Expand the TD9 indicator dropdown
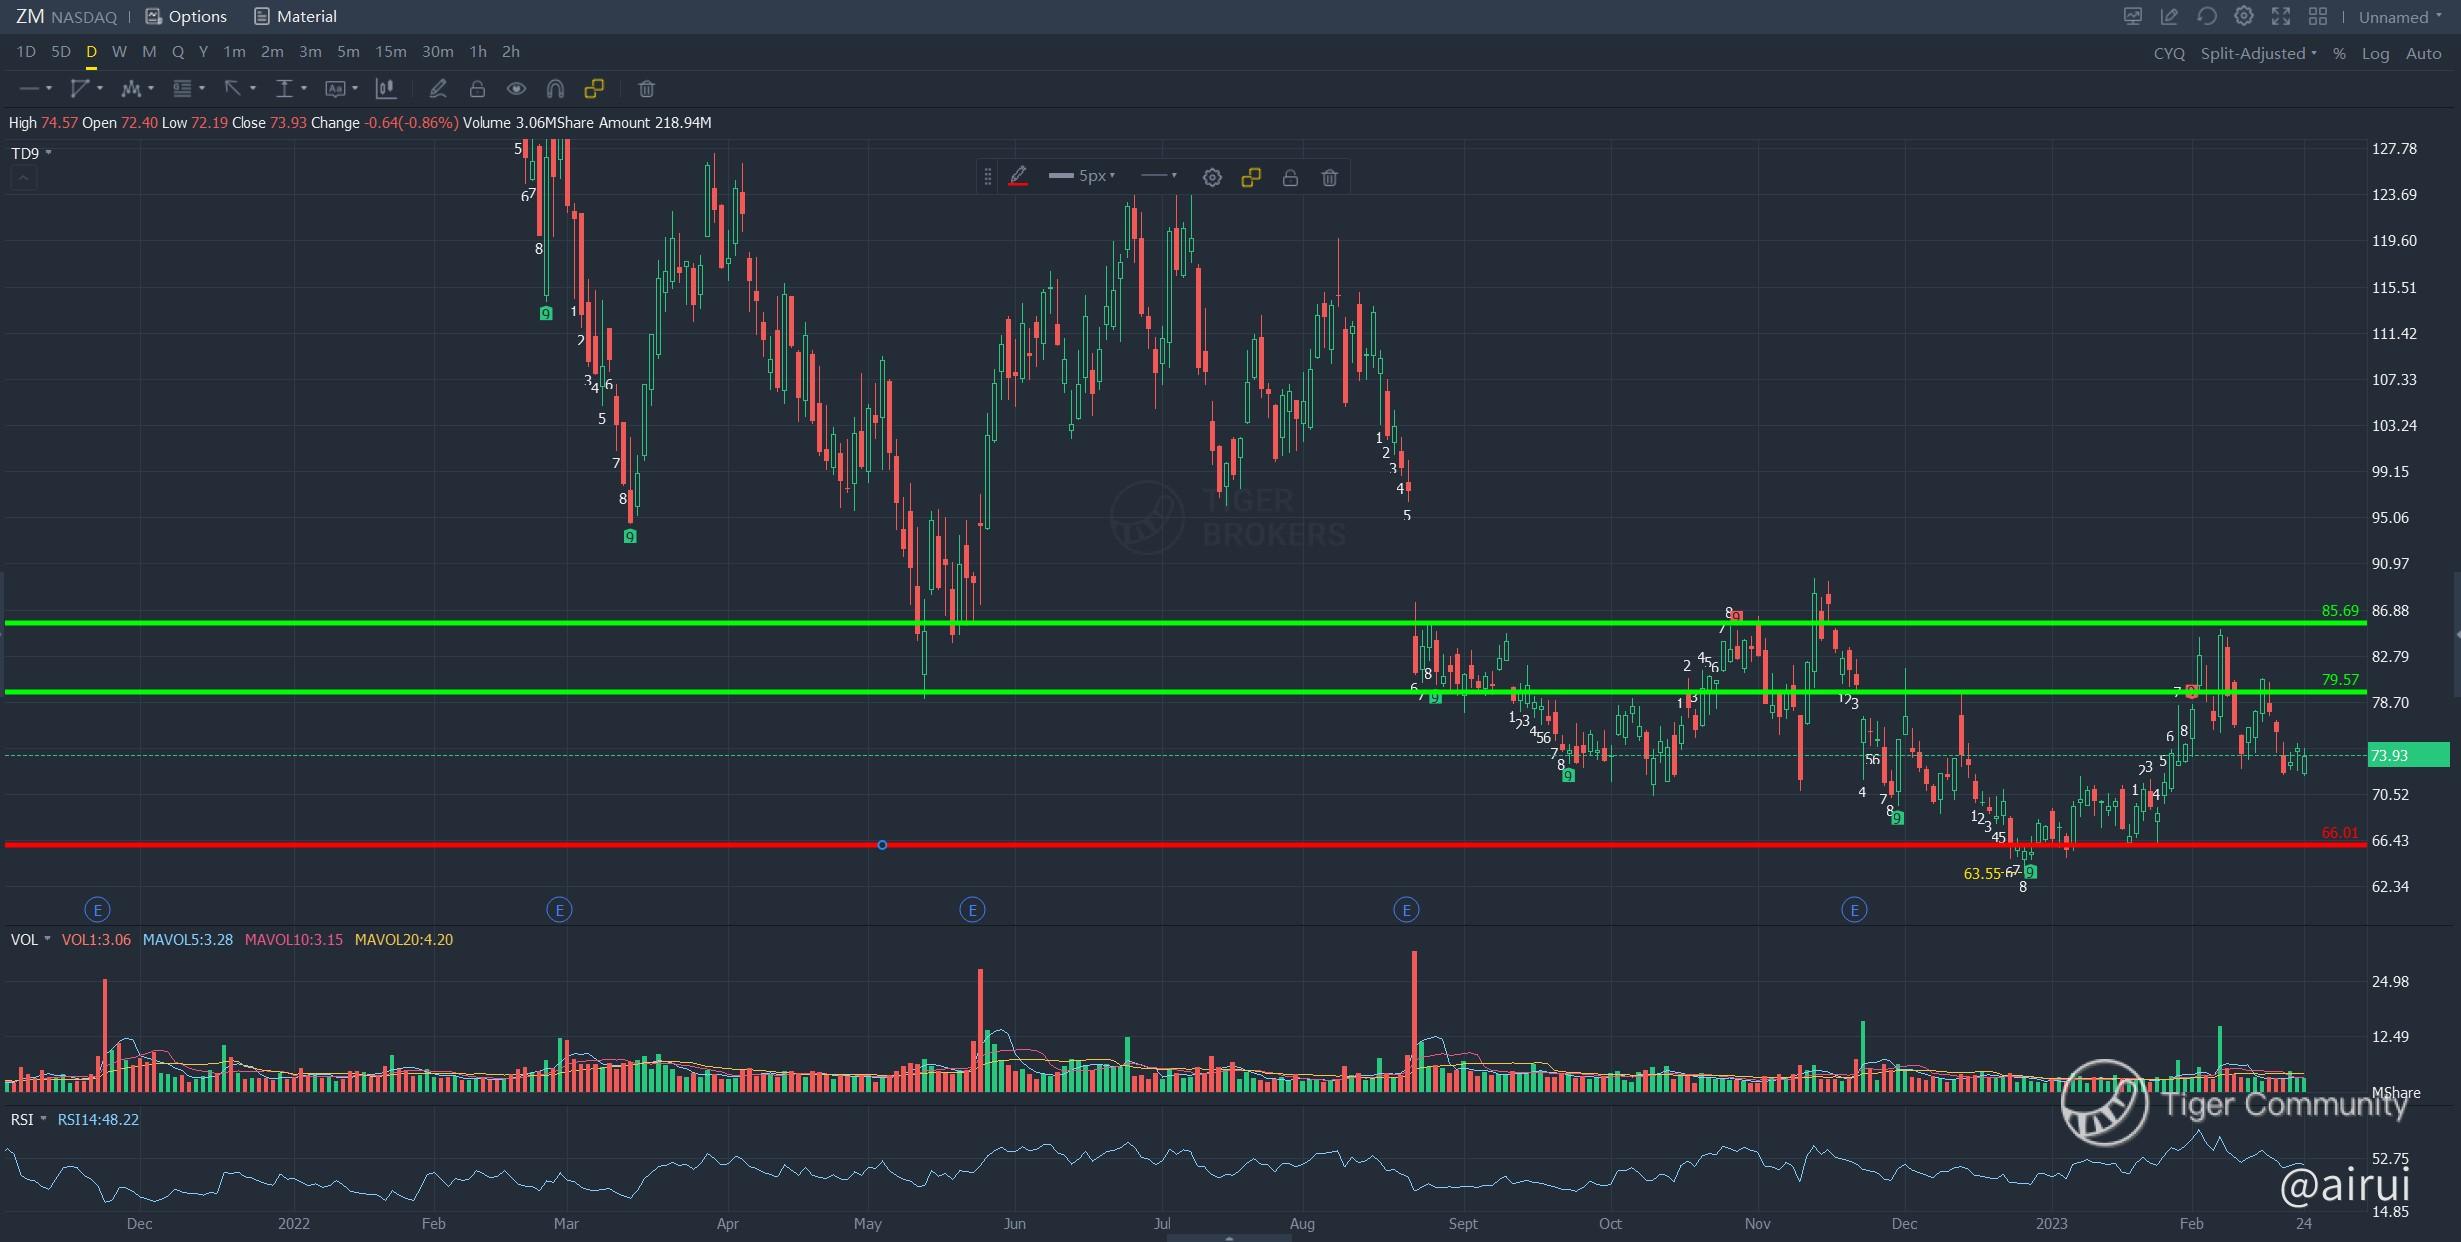Viewport: 2461px width, 1242px height. point(48,153)
